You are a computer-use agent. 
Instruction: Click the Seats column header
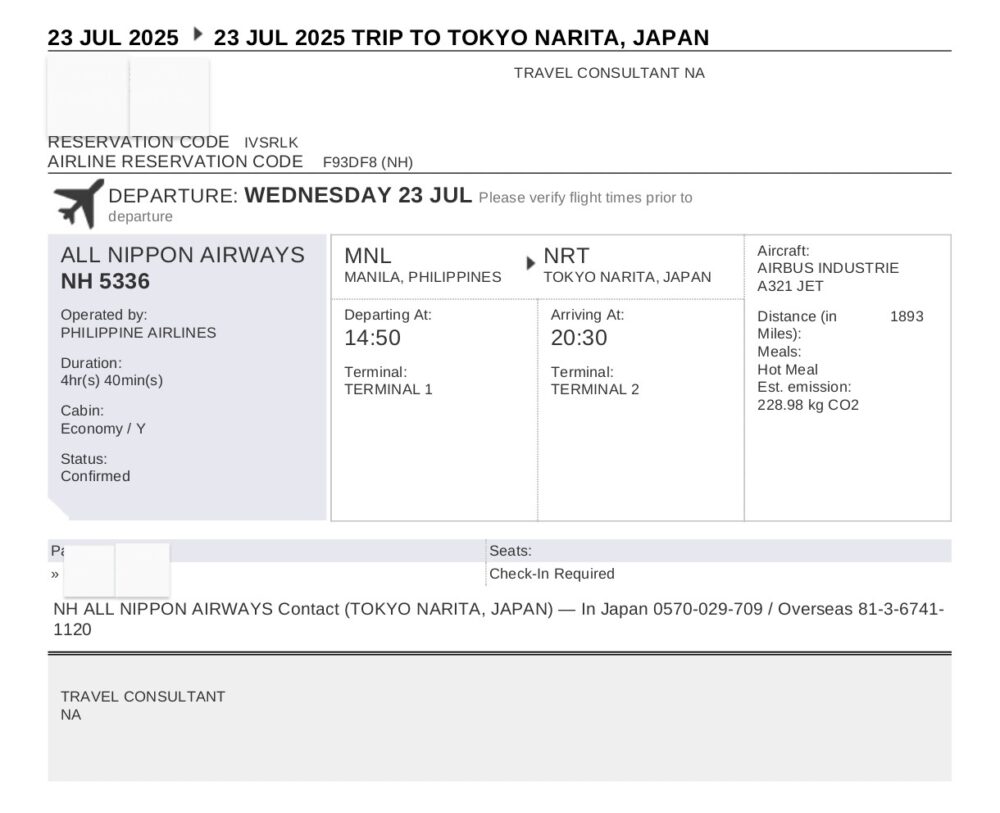click(x=510, y=551)
